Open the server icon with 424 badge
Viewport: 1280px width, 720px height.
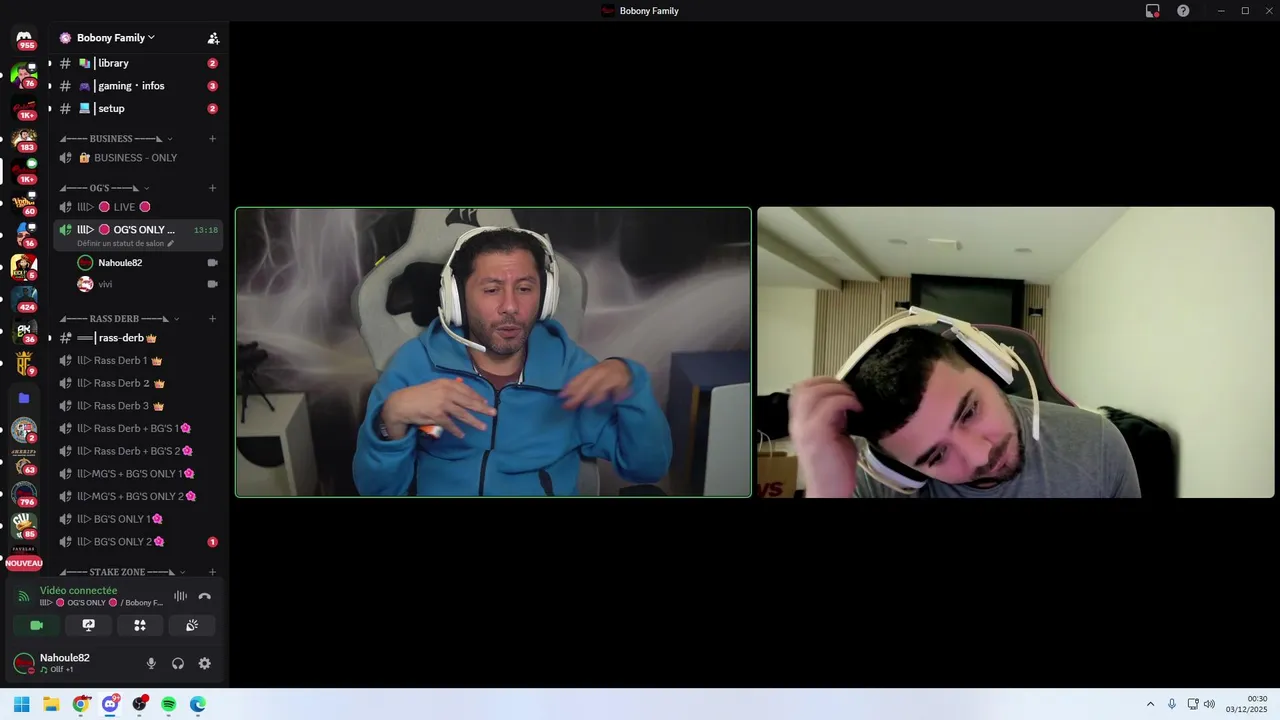tap(24, 299)
